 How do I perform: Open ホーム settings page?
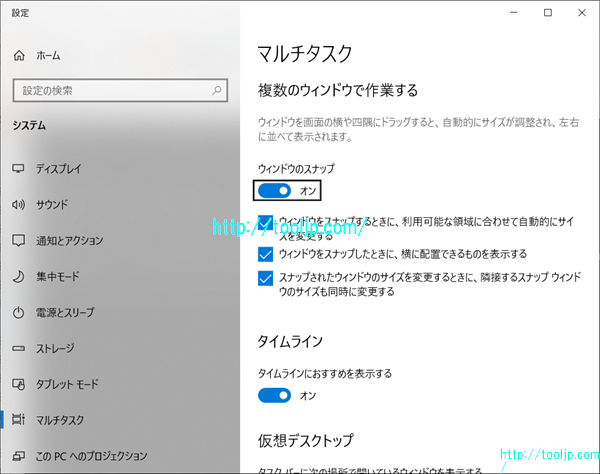(x=48, y=56)
